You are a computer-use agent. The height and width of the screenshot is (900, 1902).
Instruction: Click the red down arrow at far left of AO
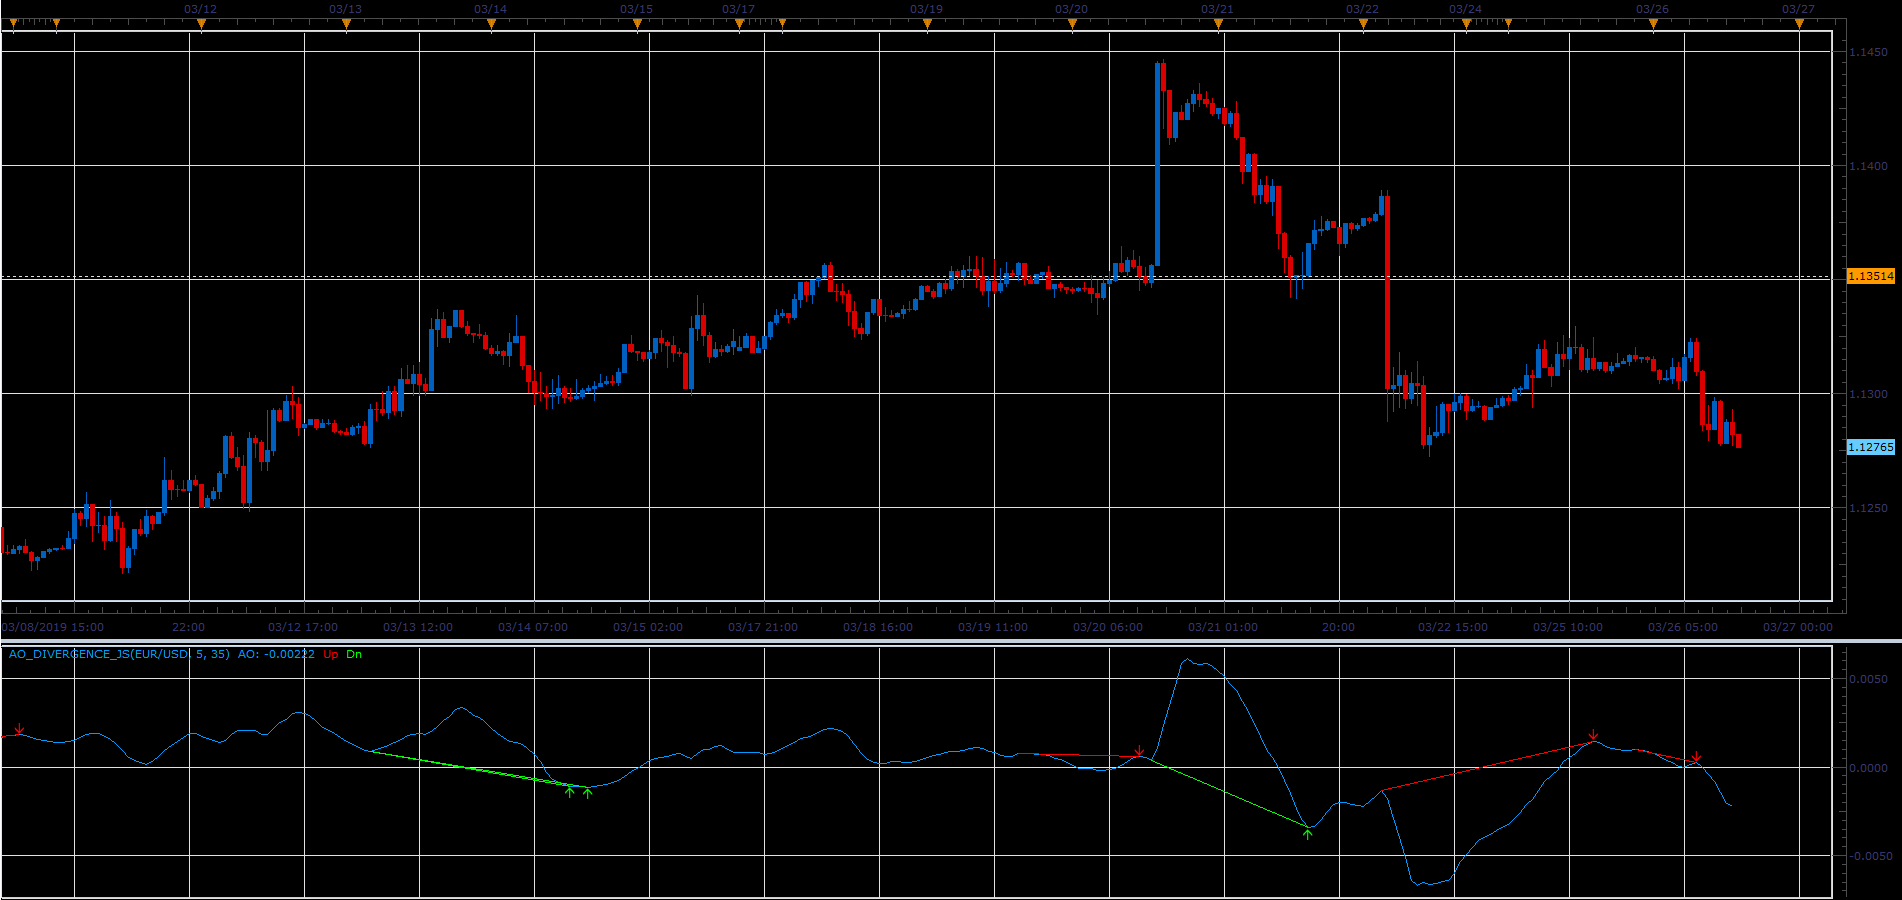click(x=18, y=731)
